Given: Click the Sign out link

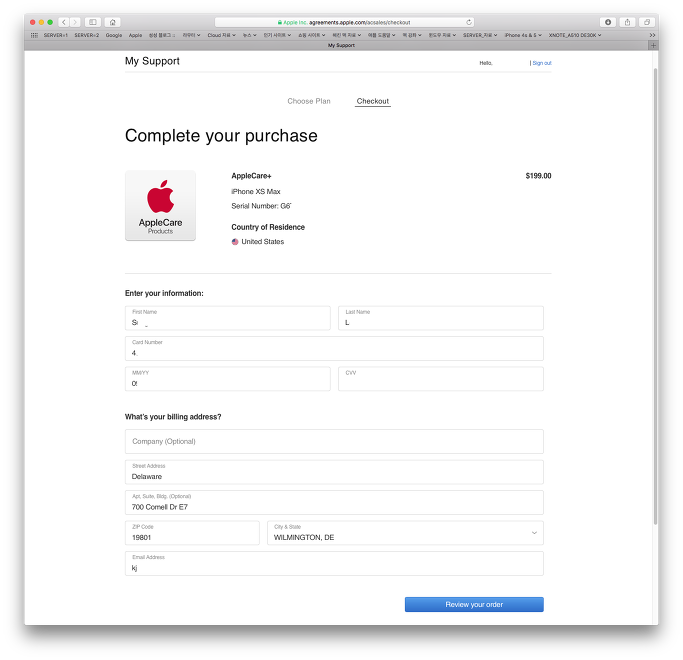Looking at the screenshot, I should click(x=542, y=63).
